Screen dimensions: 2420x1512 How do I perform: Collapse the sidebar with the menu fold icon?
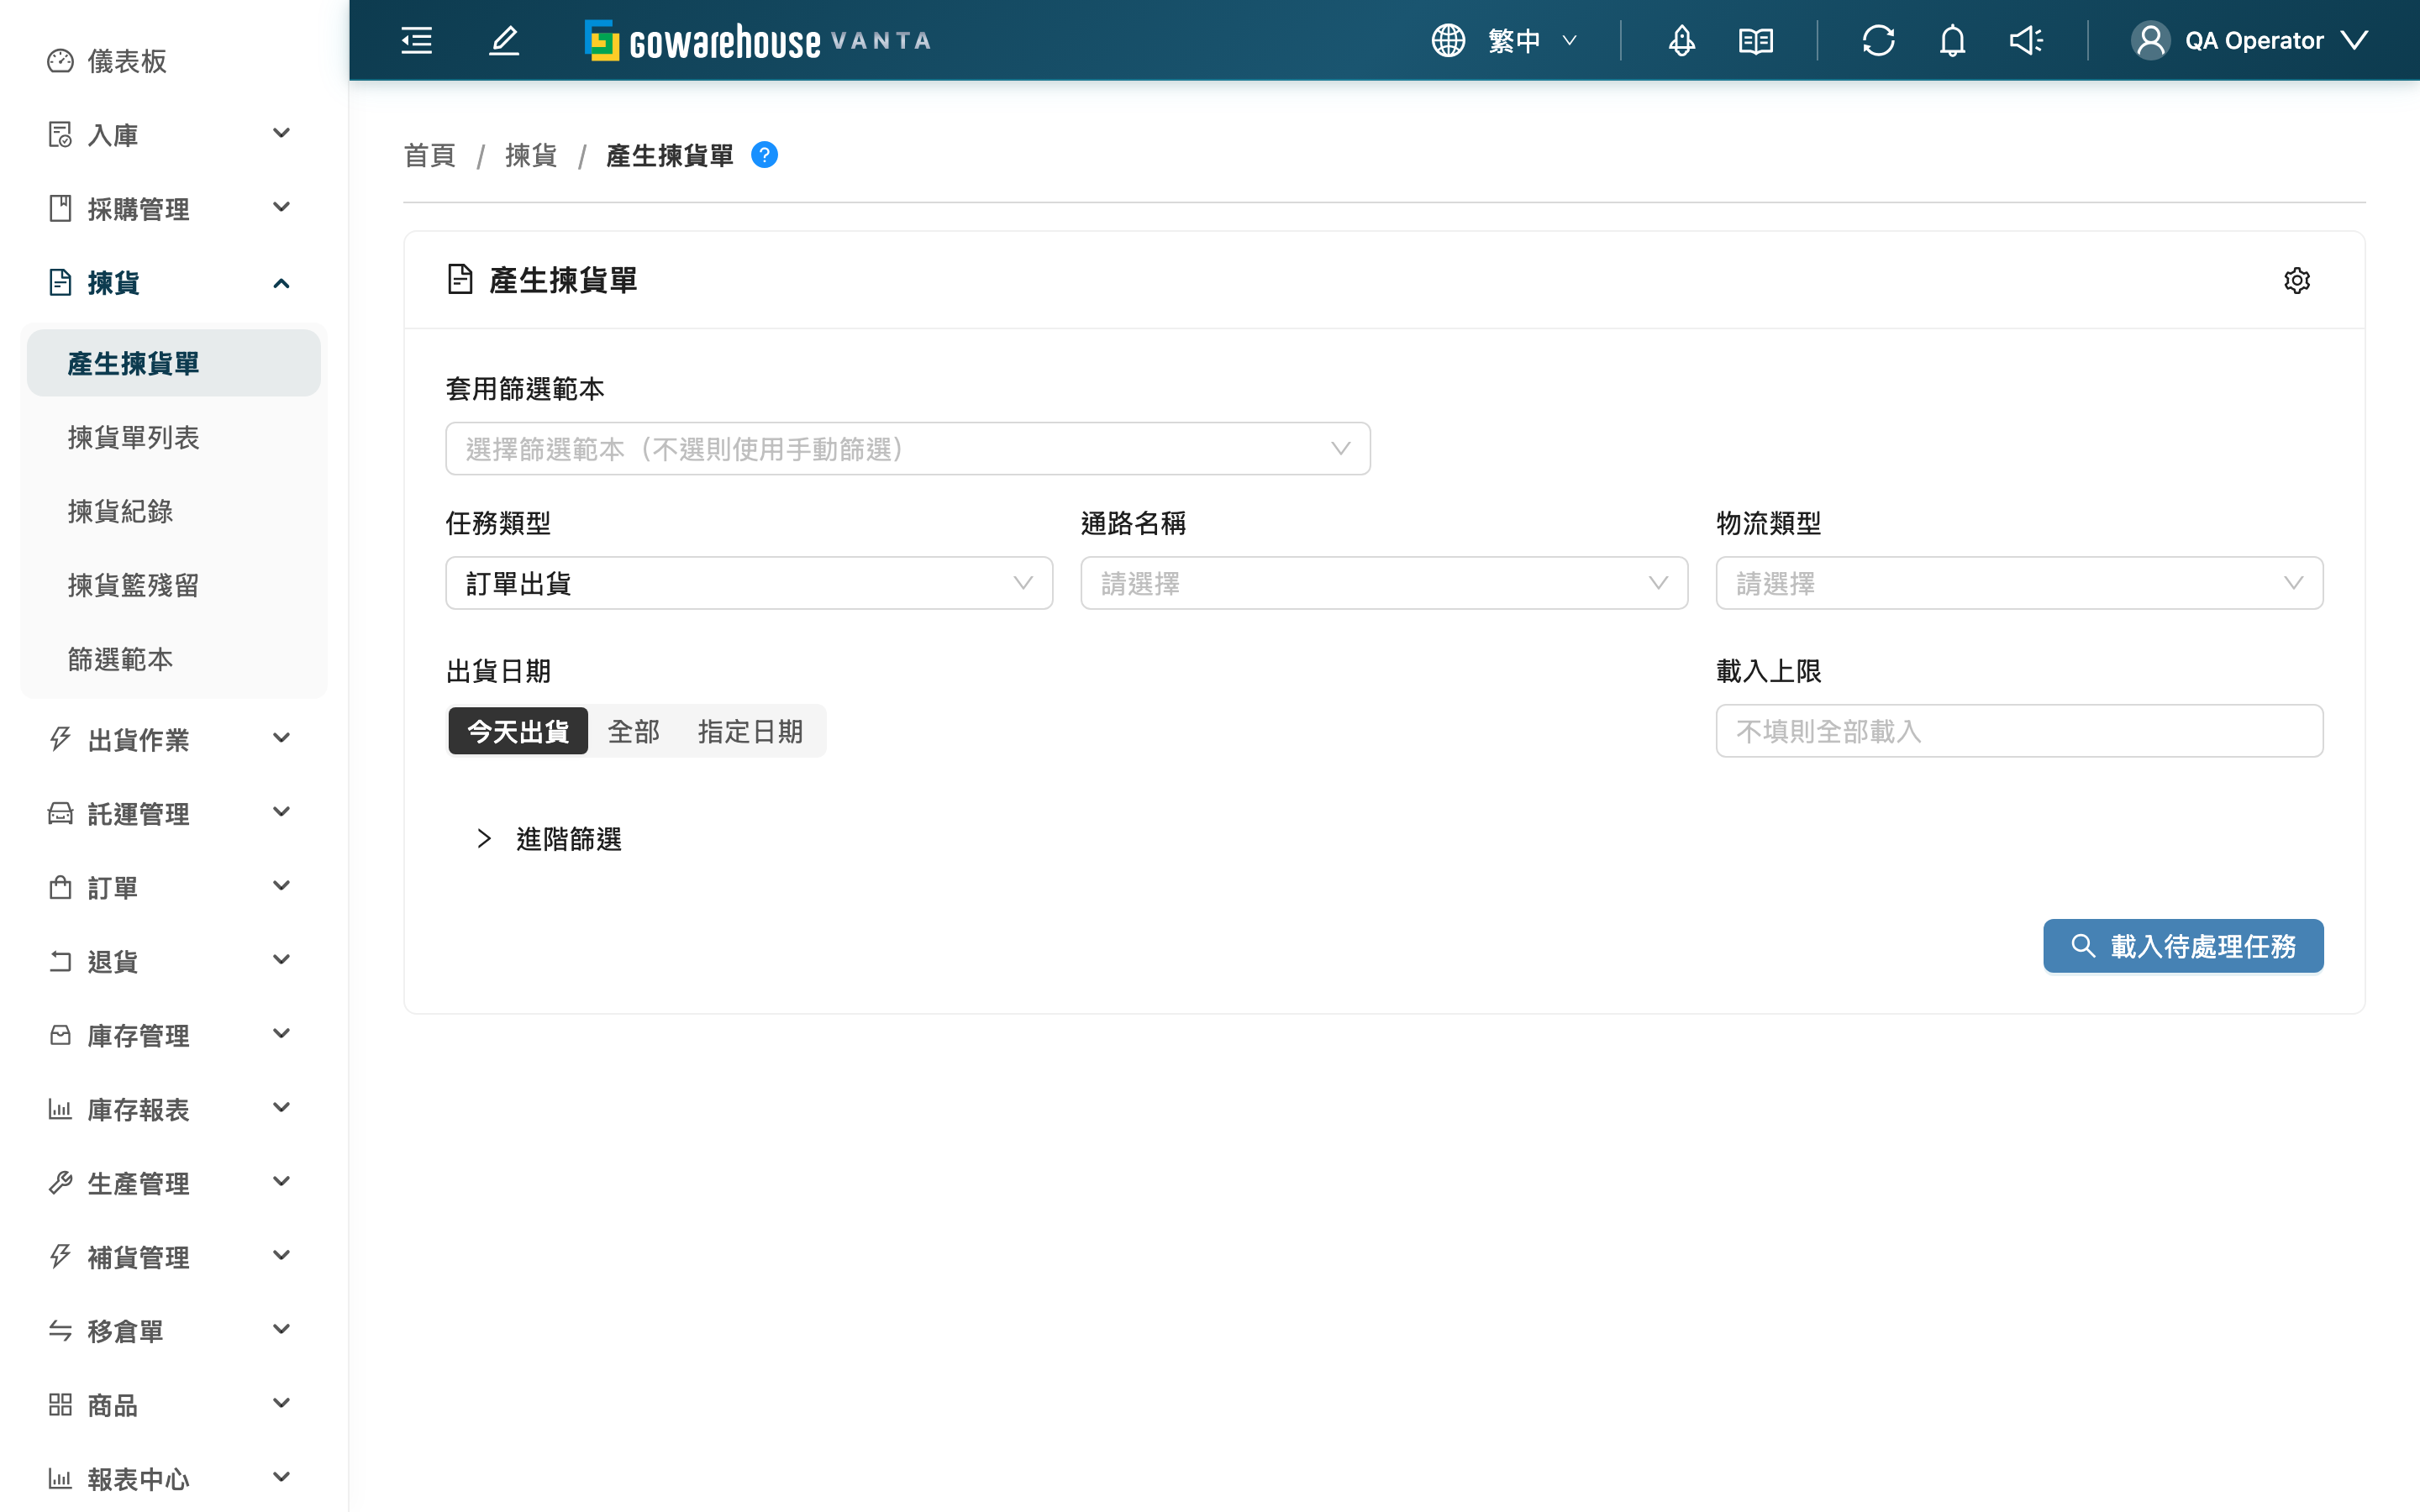[x=416, y=41]
